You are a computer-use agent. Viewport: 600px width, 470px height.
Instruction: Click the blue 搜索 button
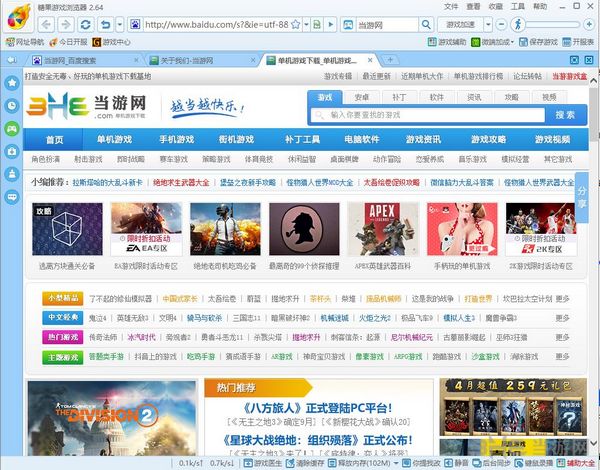pos(566,115)
